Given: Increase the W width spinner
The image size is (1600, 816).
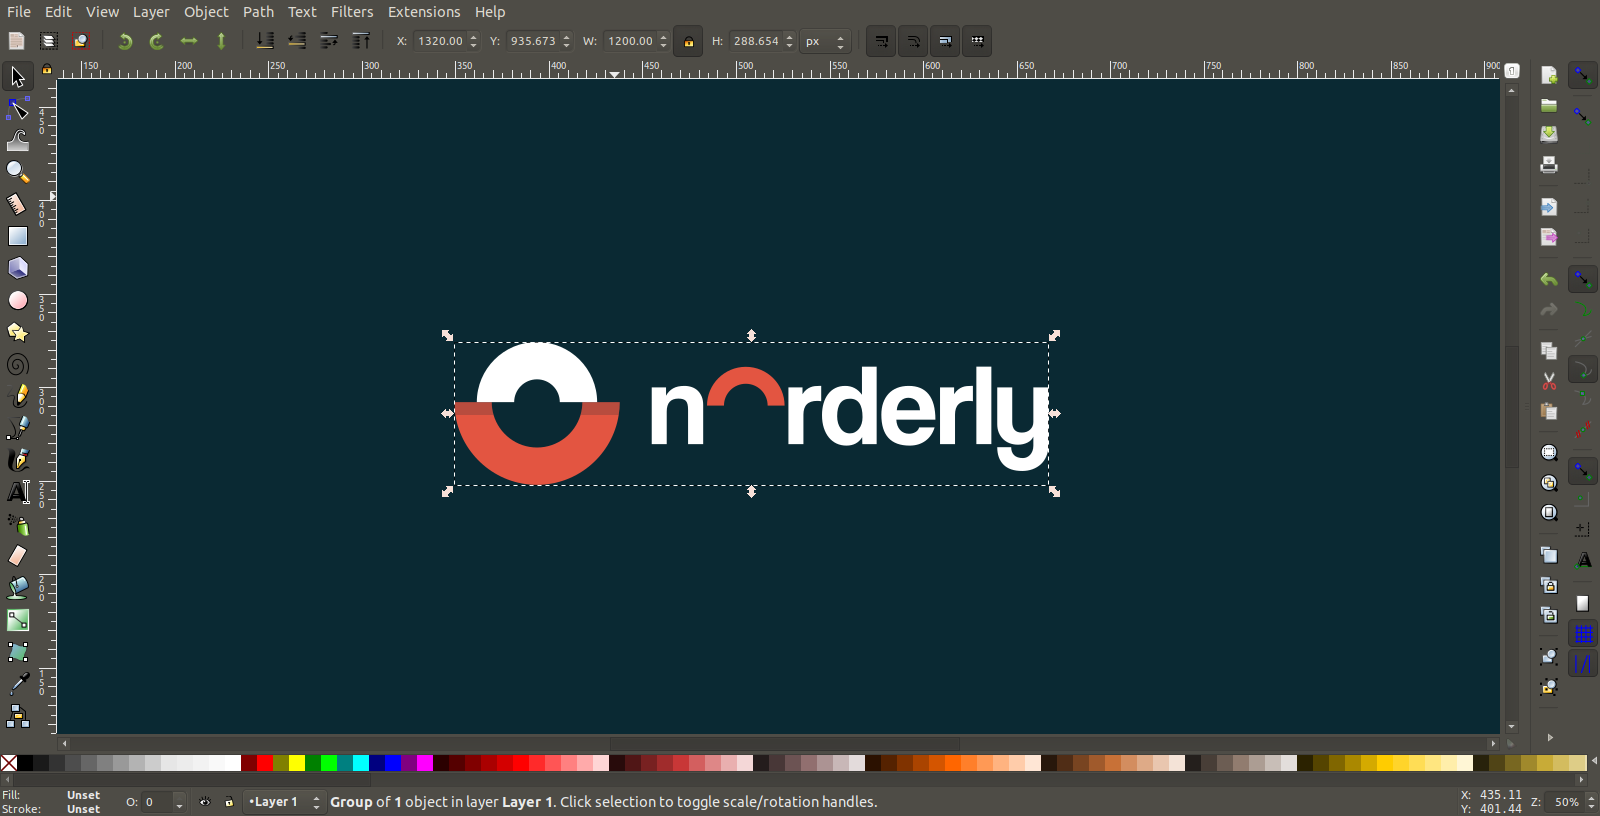Looking at the screenshot, I should click(x=663, y=37).
